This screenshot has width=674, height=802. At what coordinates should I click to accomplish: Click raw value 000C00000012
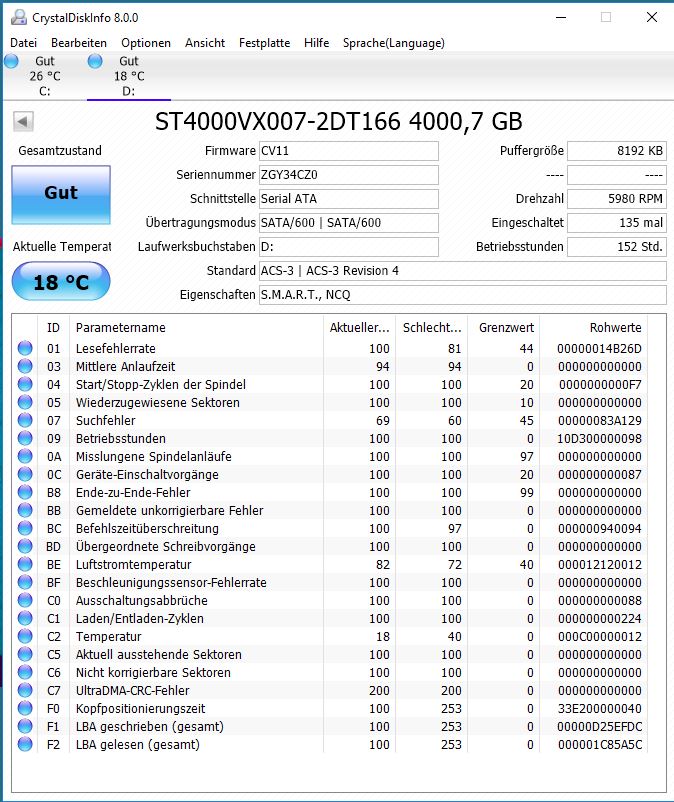tap(599, 636)
